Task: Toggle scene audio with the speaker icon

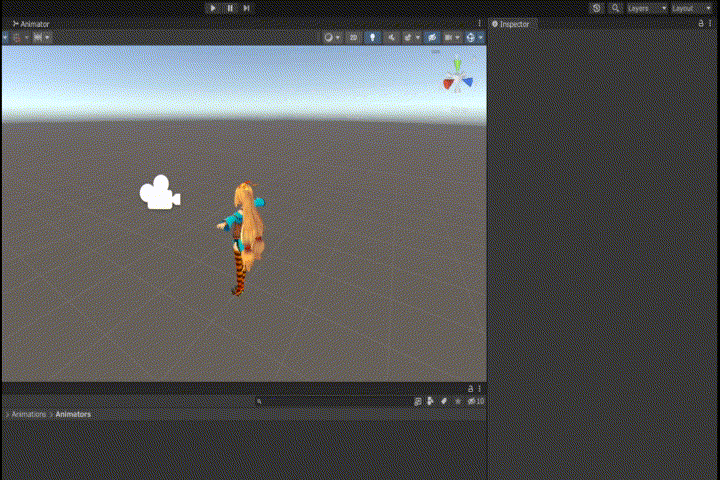Action: point(391,38)
